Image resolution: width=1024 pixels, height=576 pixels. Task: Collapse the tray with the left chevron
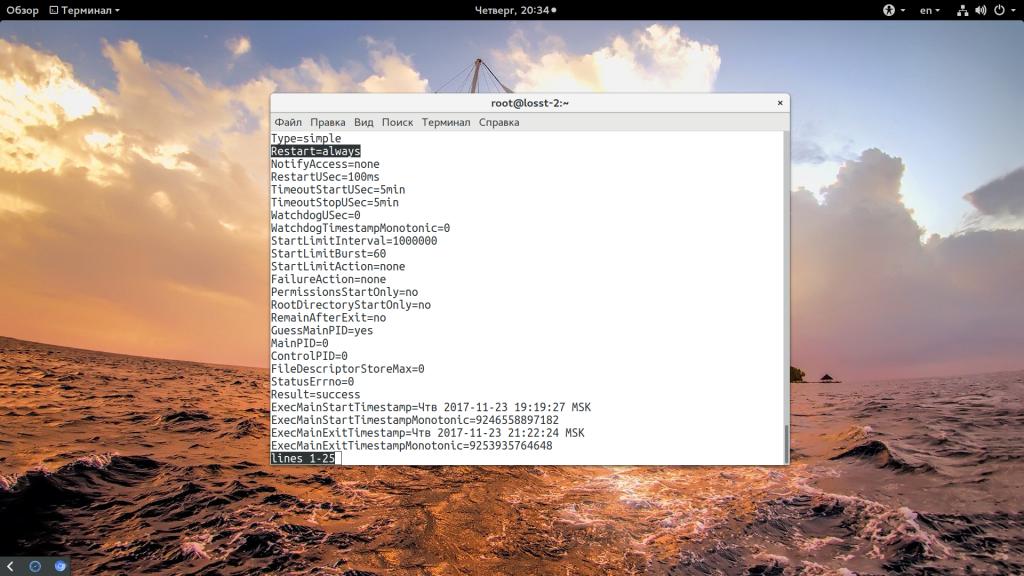(x=10, y=566)
